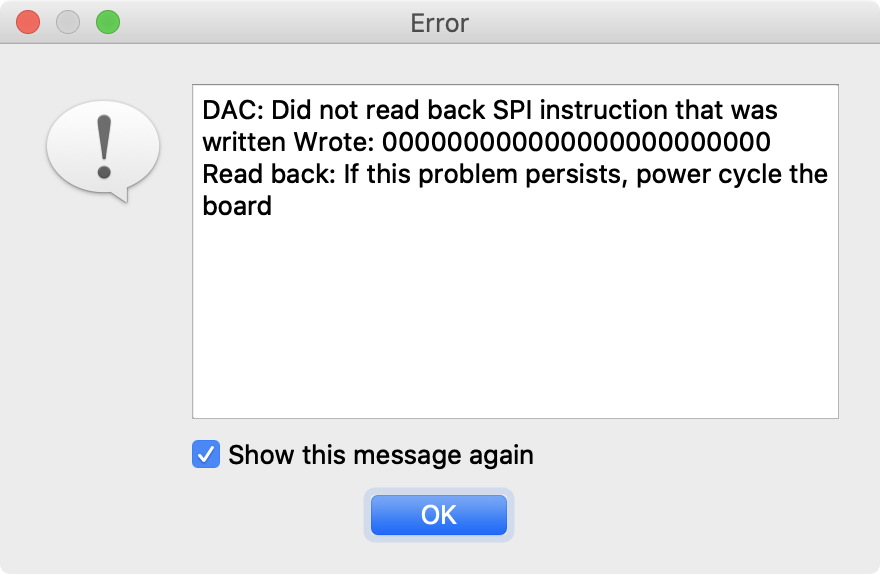The width and height of the screenshot is (880, 574).
Task: Click the "Show this message again" label text
Action: pos(381,455)
